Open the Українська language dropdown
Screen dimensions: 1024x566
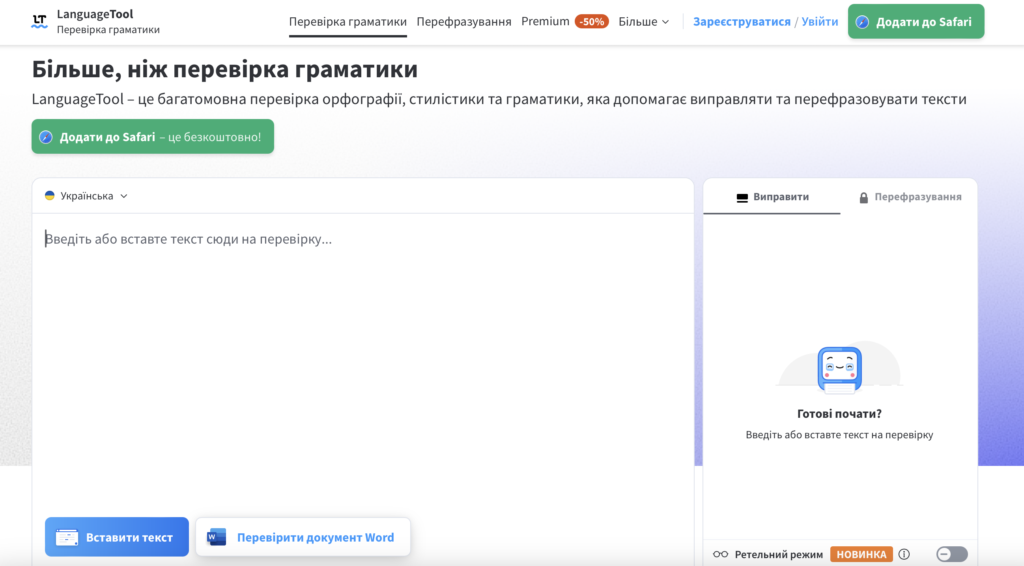tap(86, 196)
